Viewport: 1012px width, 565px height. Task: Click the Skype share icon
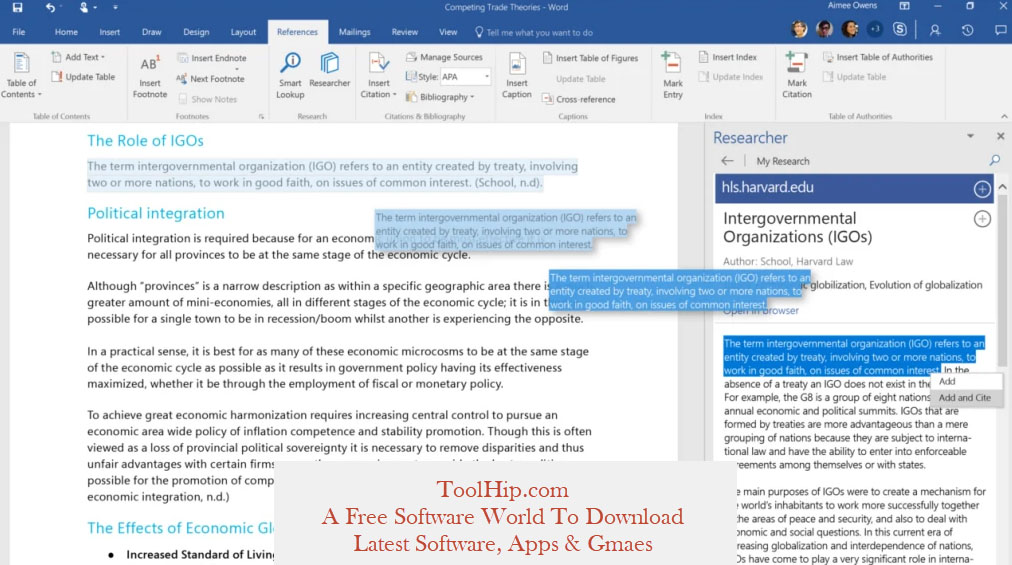point(900,30)
